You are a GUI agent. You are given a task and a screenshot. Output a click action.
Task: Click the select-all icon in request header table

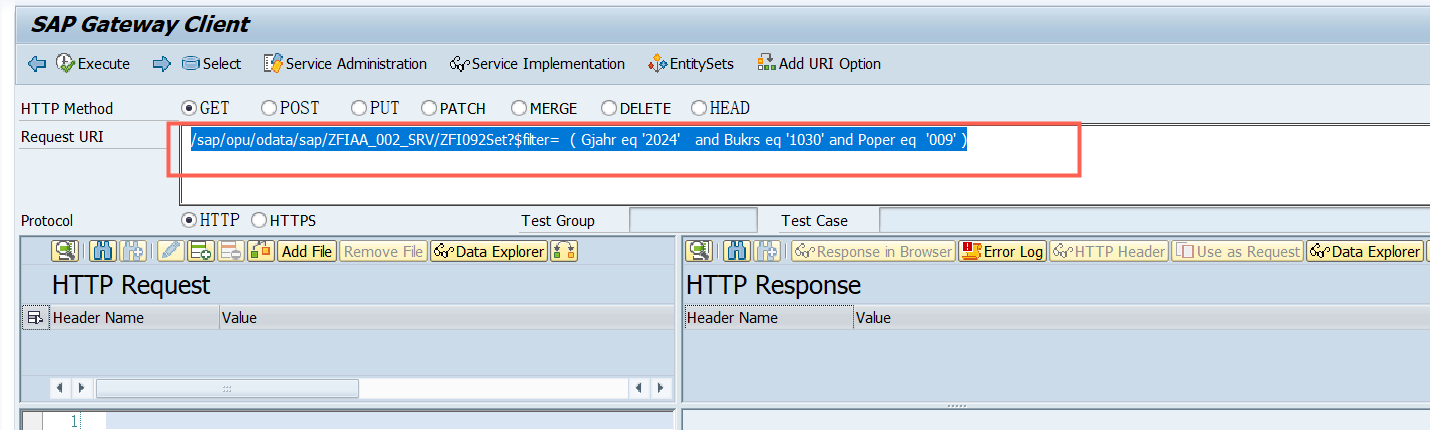(34, 317)
